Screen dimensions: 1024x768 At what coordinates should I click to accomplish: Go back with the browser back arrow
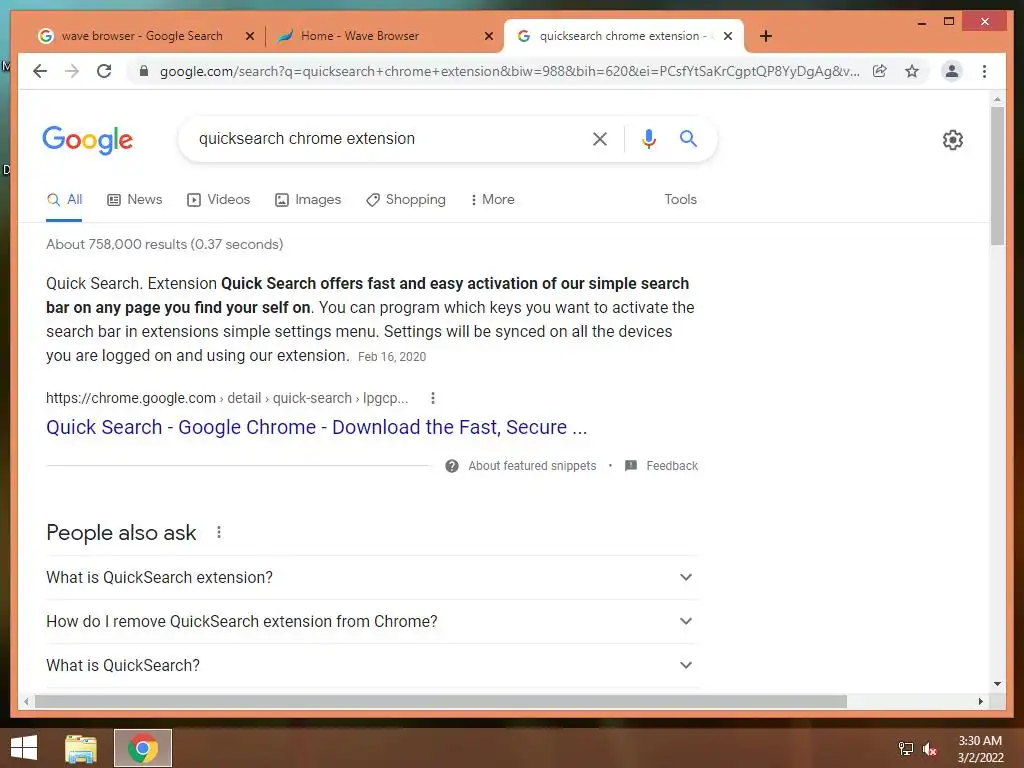[40, 71]
